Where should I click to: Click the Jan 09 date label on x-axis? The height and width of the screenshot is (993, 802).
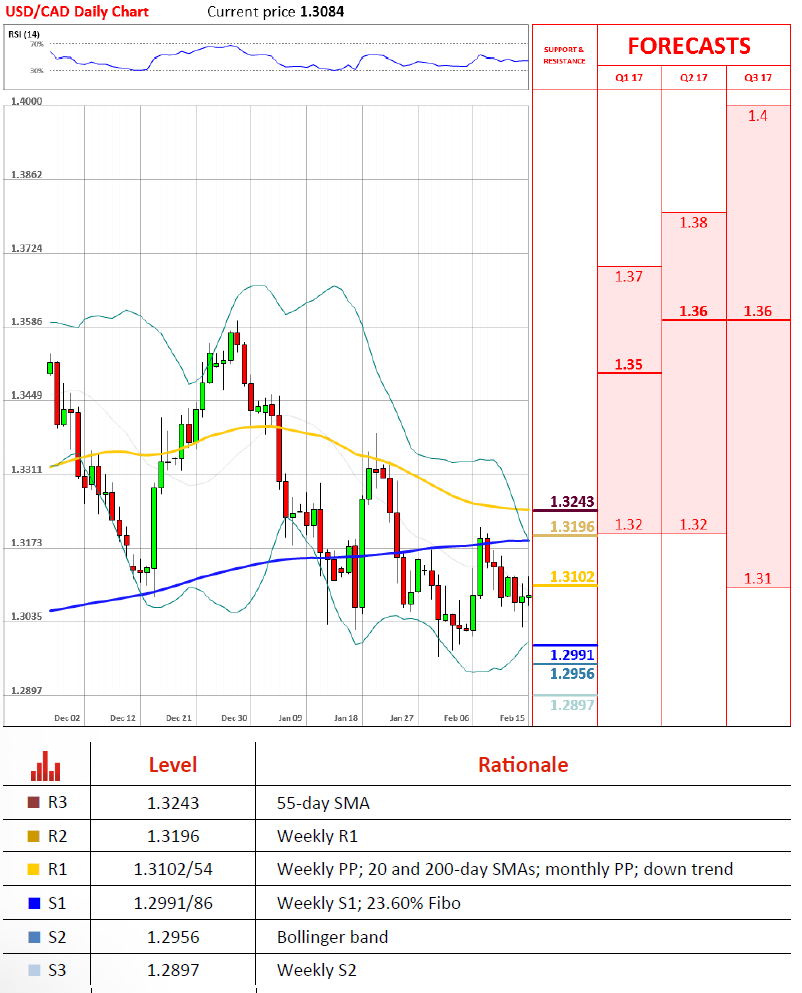(290, 718)
